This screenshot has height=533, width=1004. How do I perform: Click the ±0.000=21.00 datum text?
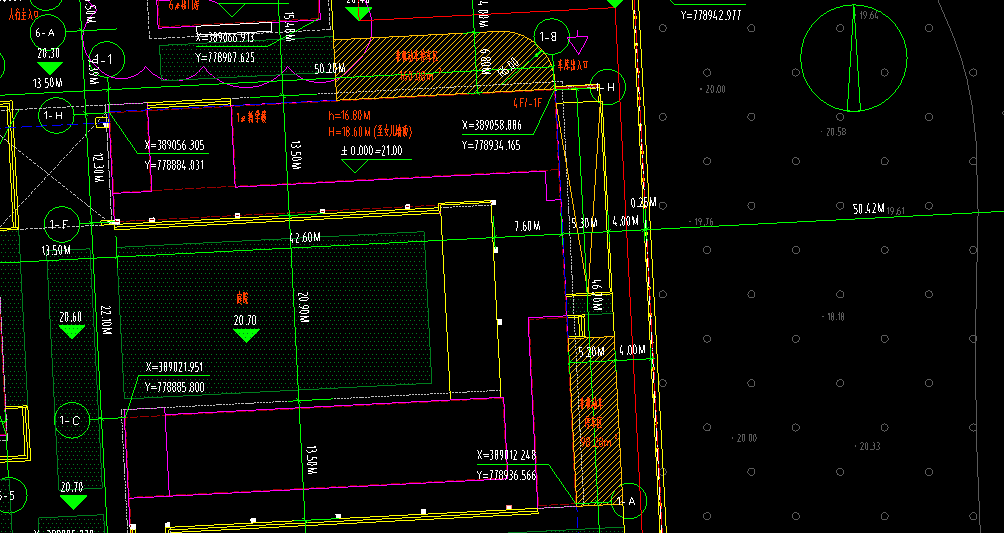tap(371, 151)
